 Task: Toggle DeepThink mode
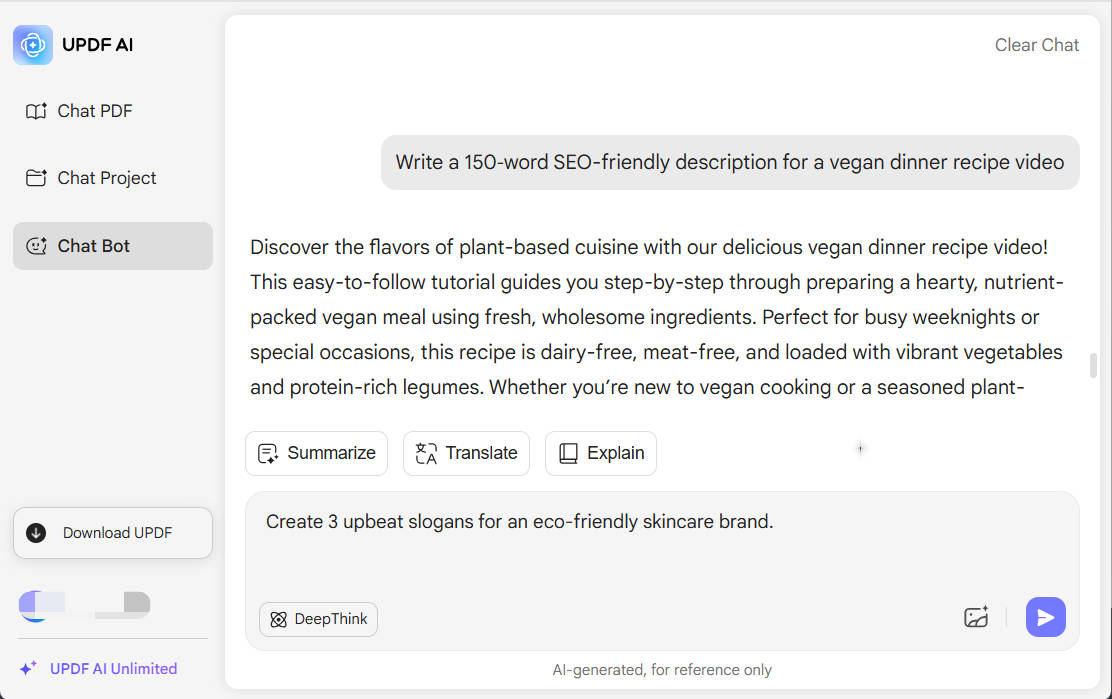318,619
